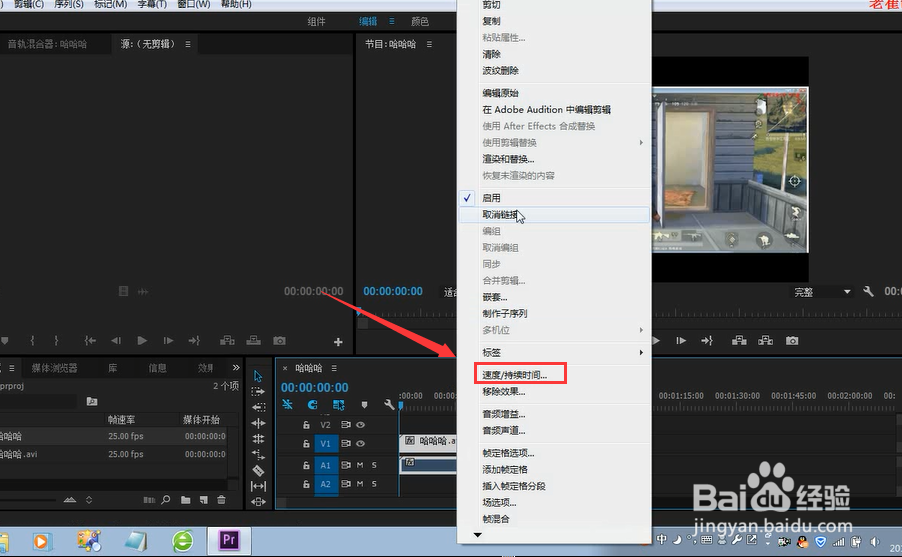Screen dimensions: 902x557
Task: Click Program monitor Lift button
Action: pos(739,341)
